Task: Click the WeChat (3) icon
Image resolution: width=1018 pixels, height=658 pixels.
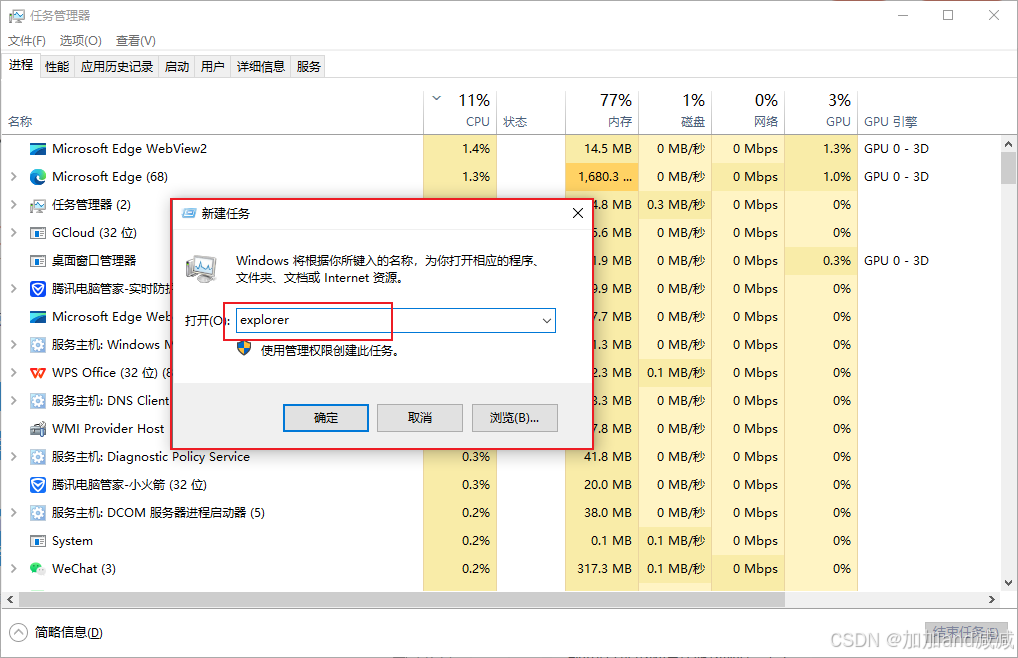Action: pos(38,568)
